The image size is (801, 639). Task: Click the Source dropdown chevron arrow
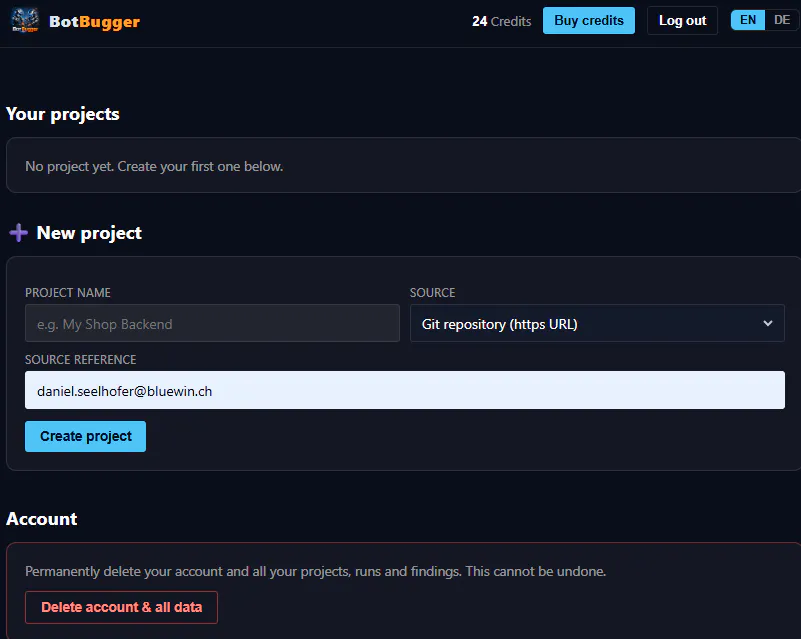pos(767,323)
